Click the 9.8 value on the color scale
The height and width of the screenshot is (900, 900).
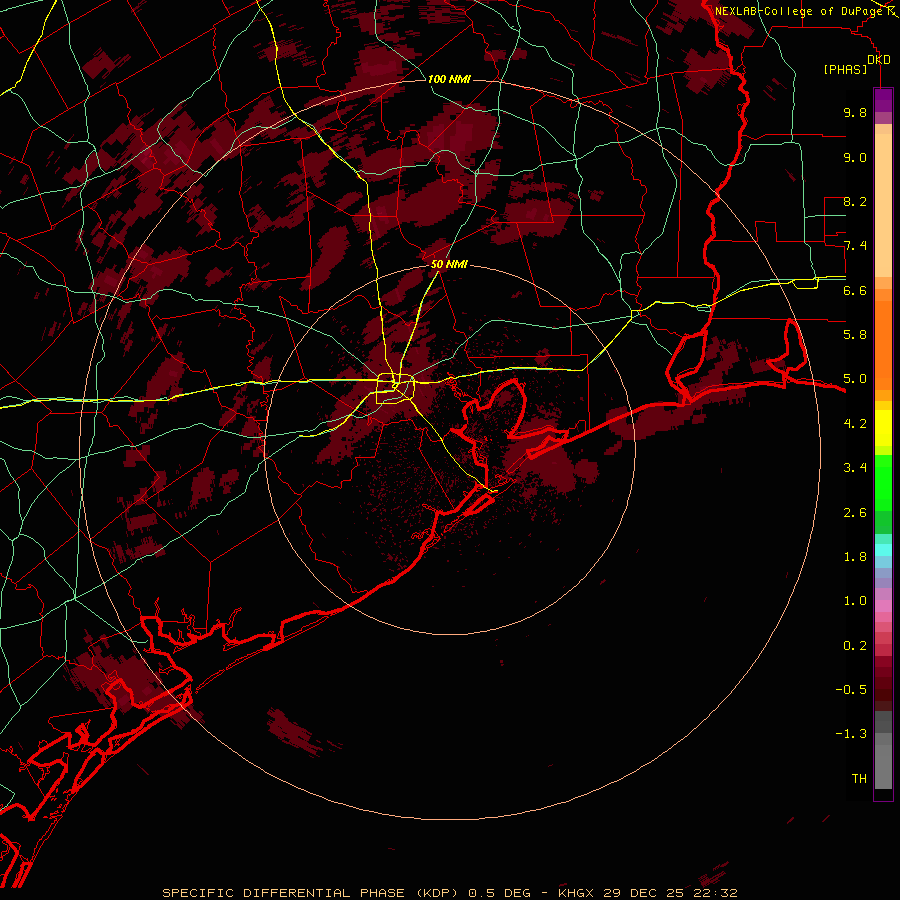pyautogui.click(x=855, y=112)
